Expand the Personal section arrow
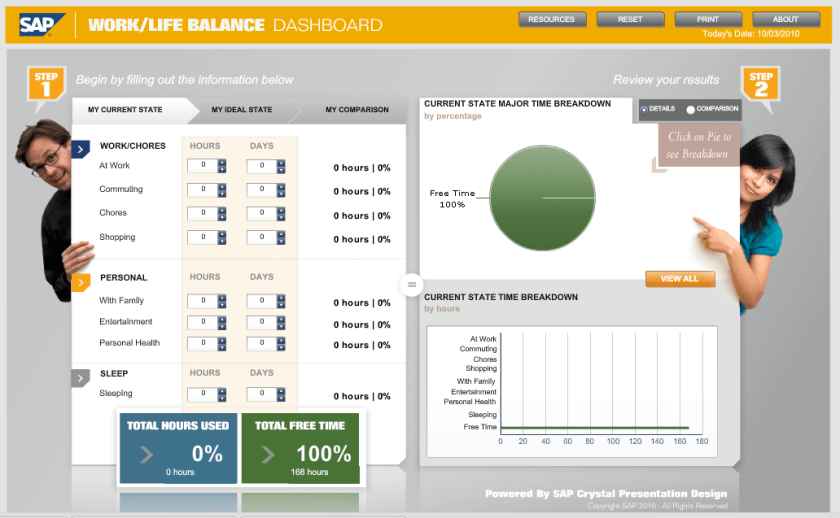This screenshot has height=518, width=840. pos(82,283)
